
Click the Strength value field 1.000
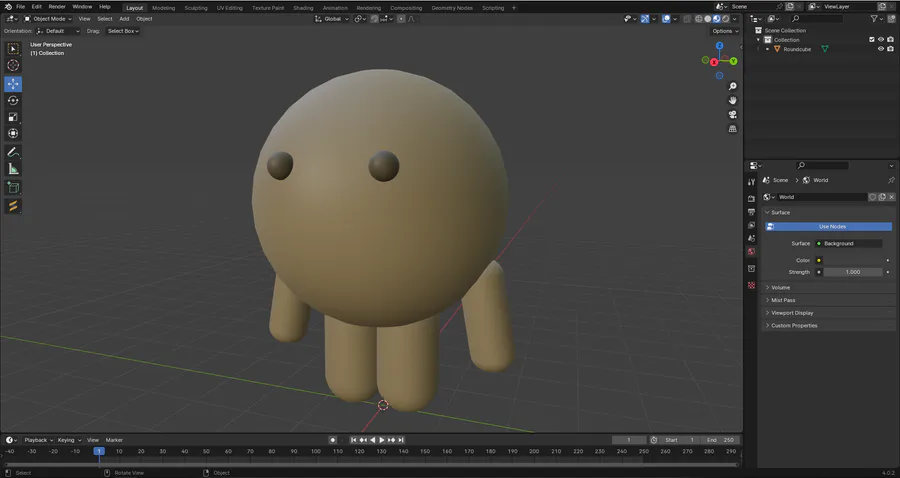pos(853,272)
